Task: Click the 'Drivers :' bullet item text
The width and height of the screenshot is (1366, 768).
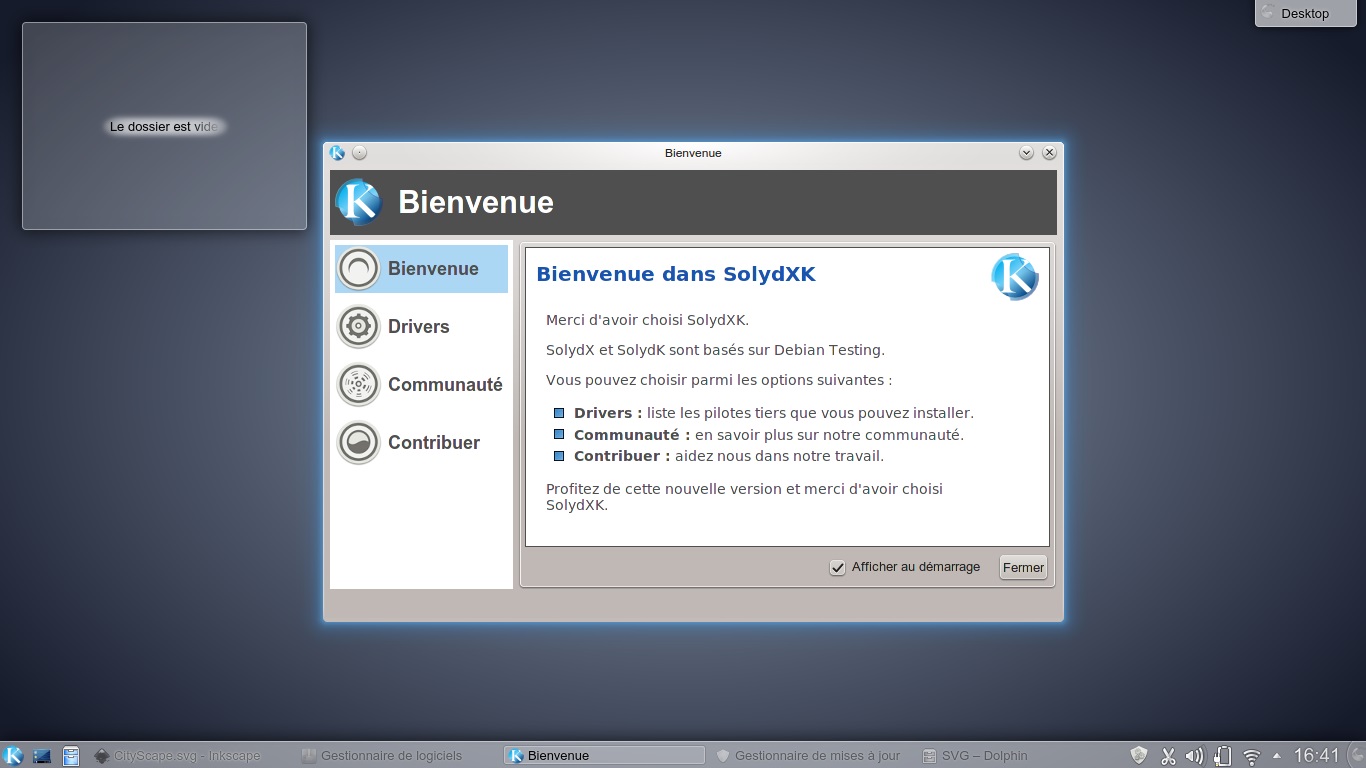Action: coord(773,413)
